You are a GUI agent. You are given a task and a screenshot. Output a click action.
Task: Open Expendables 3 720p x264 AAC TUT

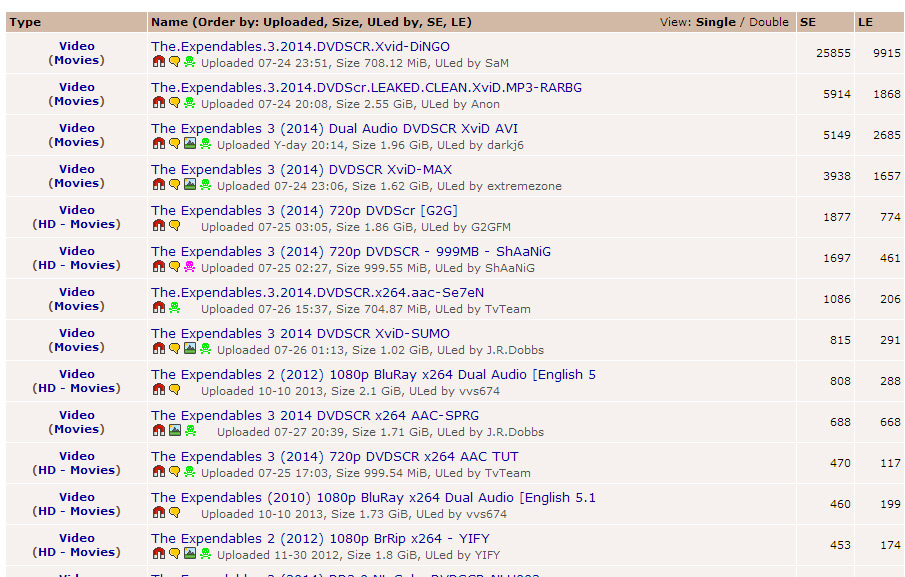[x=335, y=456]
